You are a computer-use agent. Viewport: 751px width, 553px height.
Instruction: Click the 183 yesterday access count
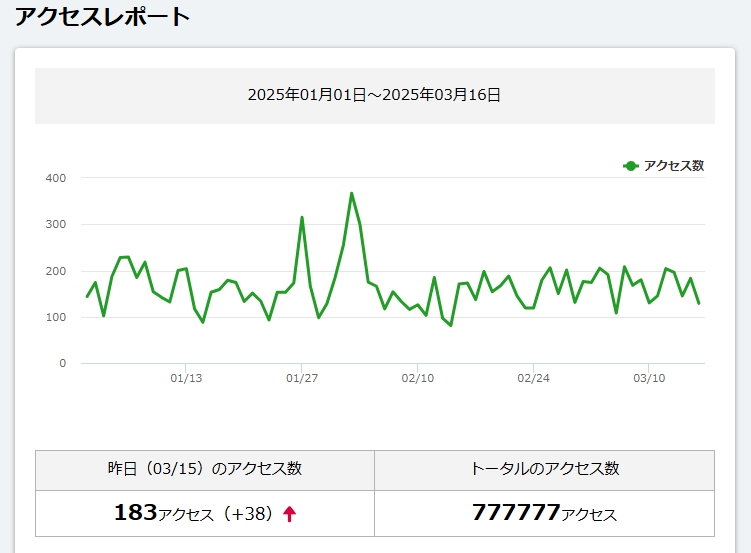coord(136,513)
